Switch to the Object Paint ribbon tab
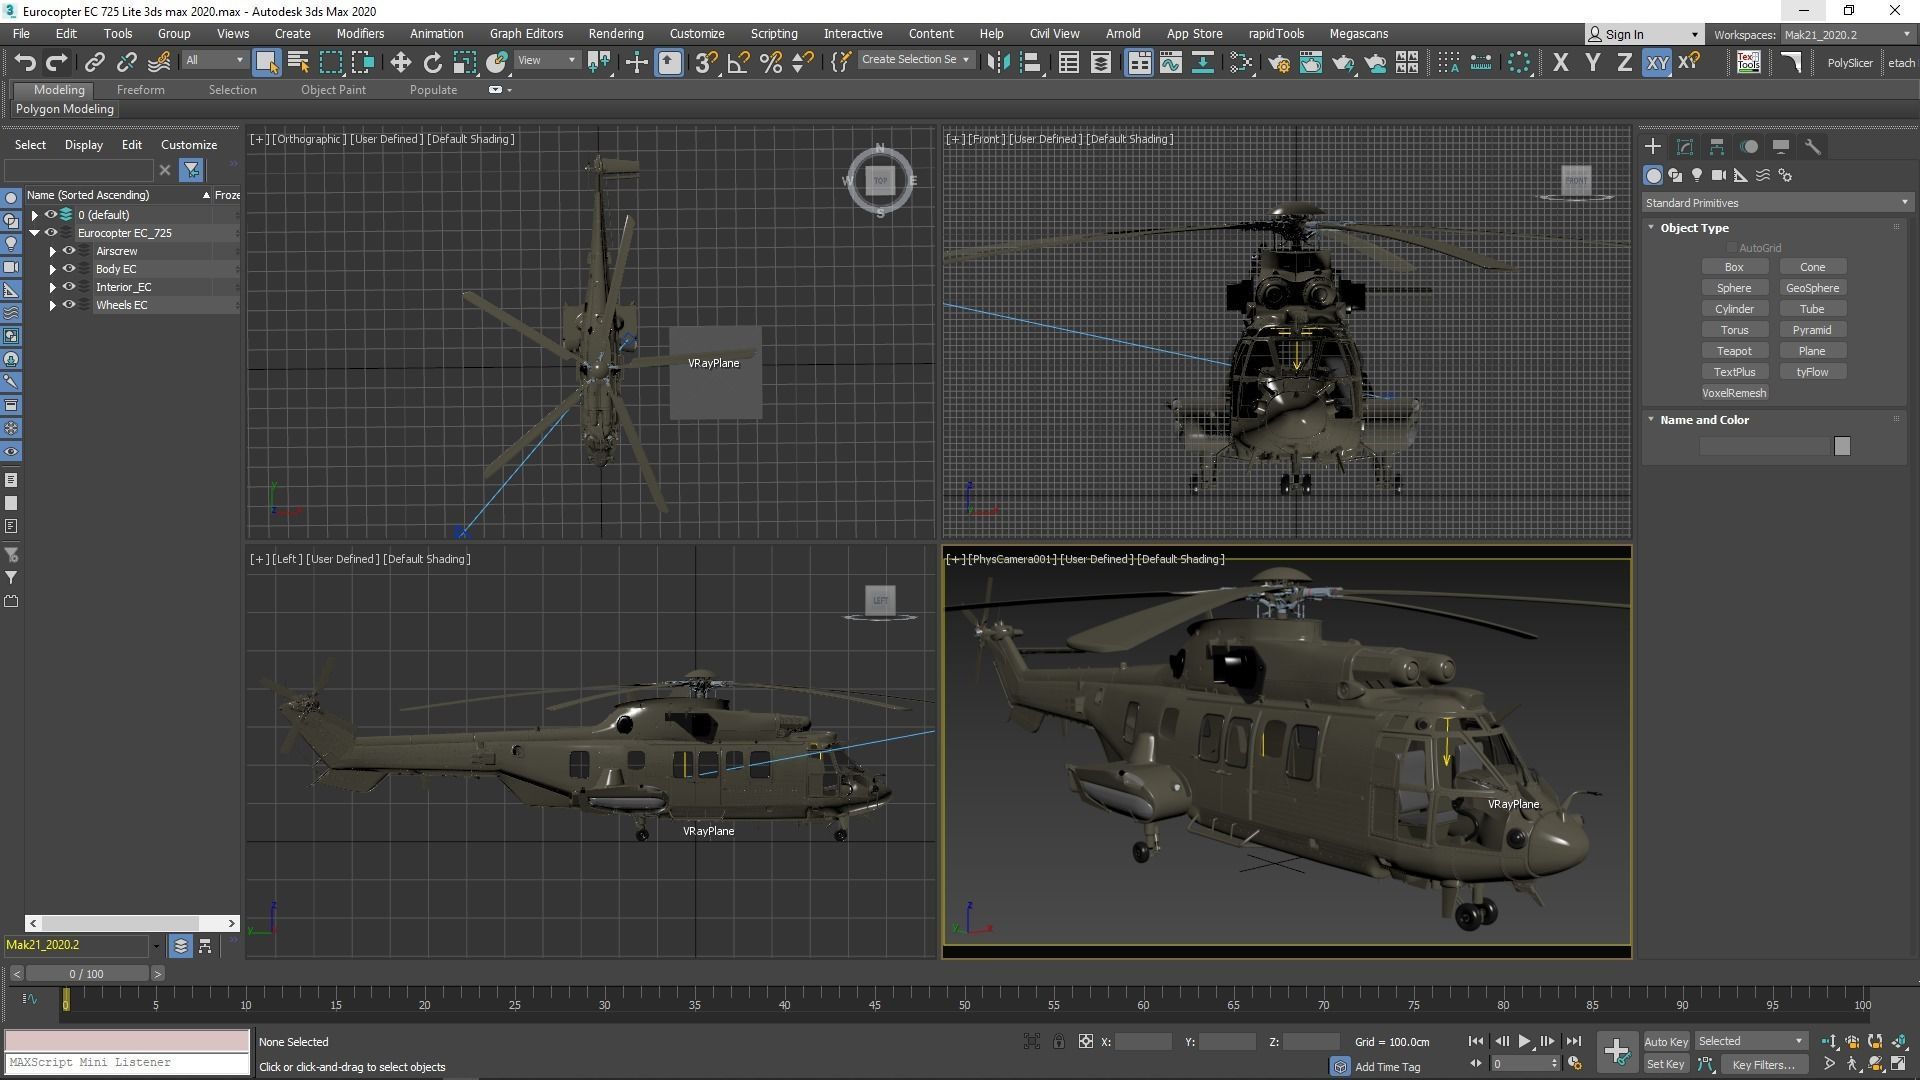The height and width of the screenshot is (1080, 1920). tap(333, 90)
